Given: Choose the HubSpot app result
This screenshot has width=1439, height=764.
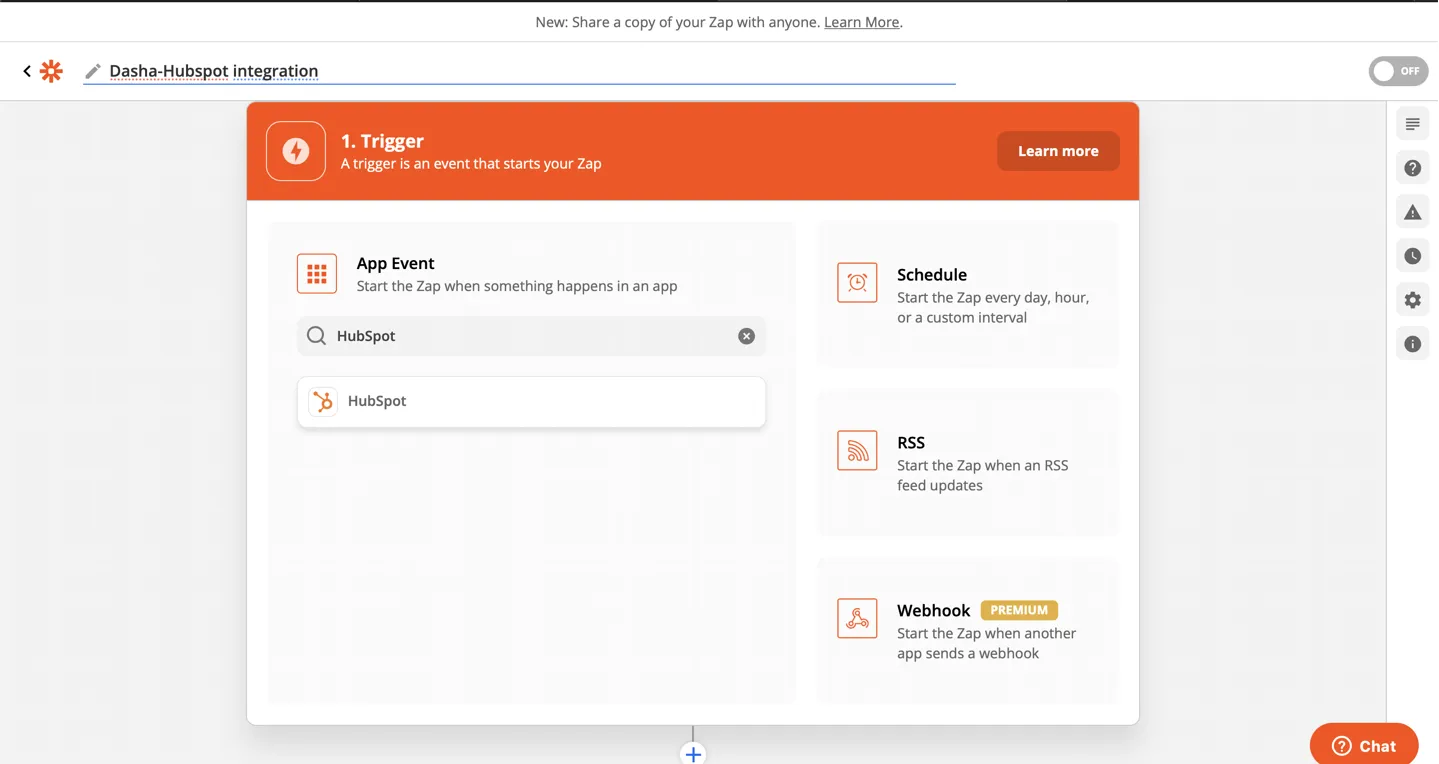Looking at the screenshot, I should click(531, 402).
